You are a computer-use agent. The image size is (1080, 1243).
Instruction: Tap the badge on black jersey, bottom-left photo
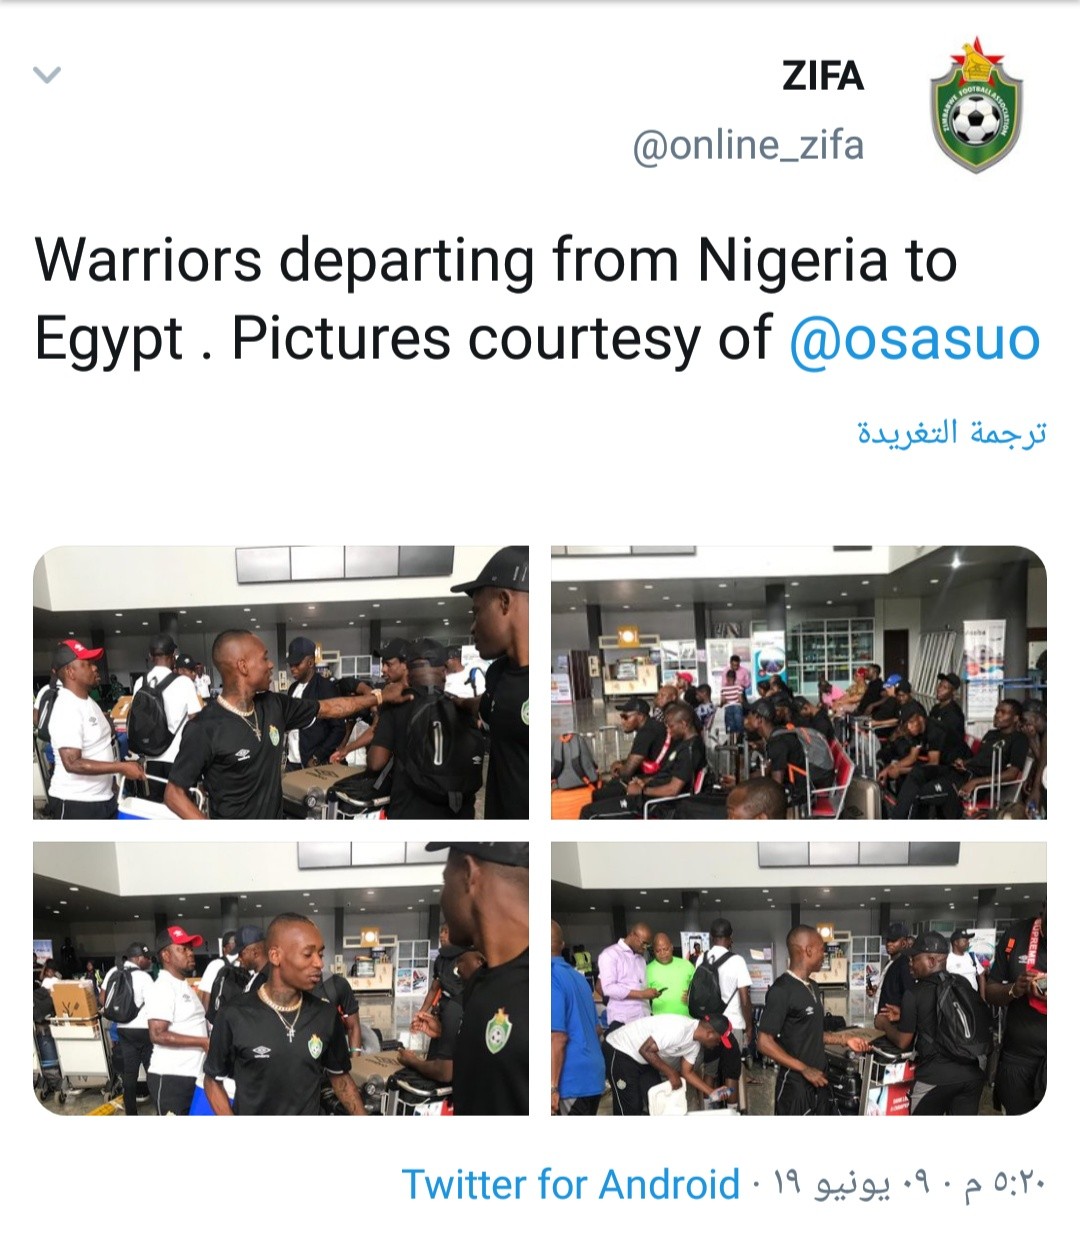[499, 1030]
